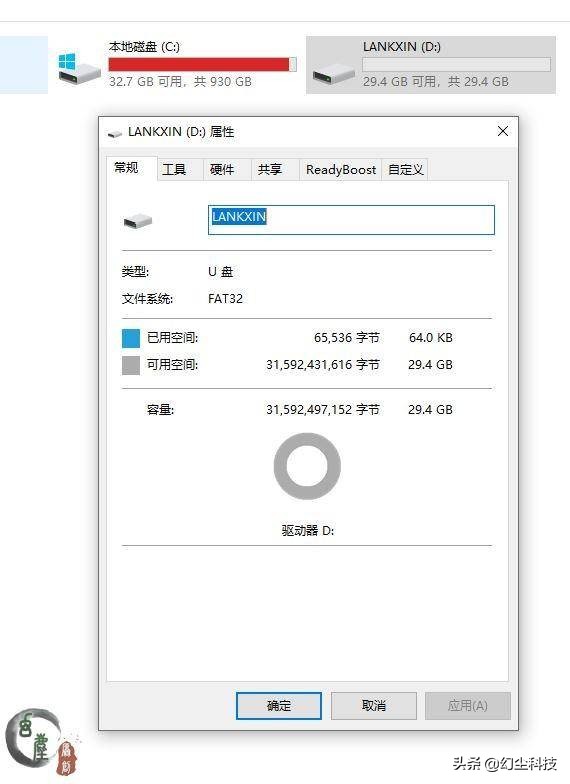The image size is (570, 784).
Task: Open the ReadyBoost tab
Action: (x=340, y=170)
